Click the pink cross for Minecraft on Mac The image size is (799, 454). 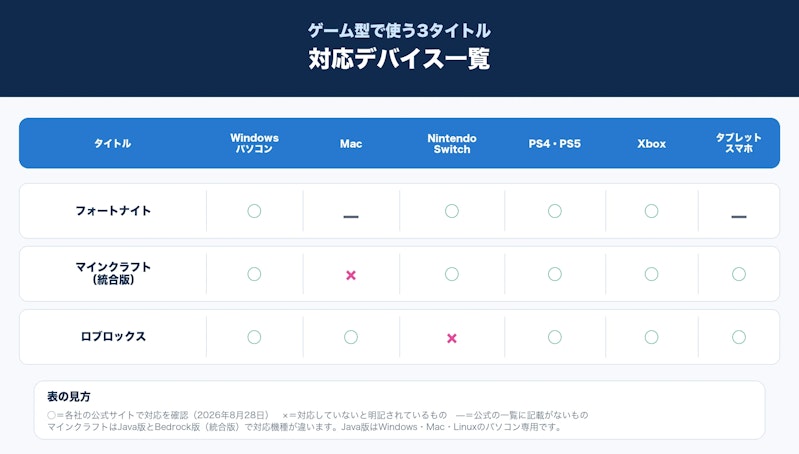point(351,275)
